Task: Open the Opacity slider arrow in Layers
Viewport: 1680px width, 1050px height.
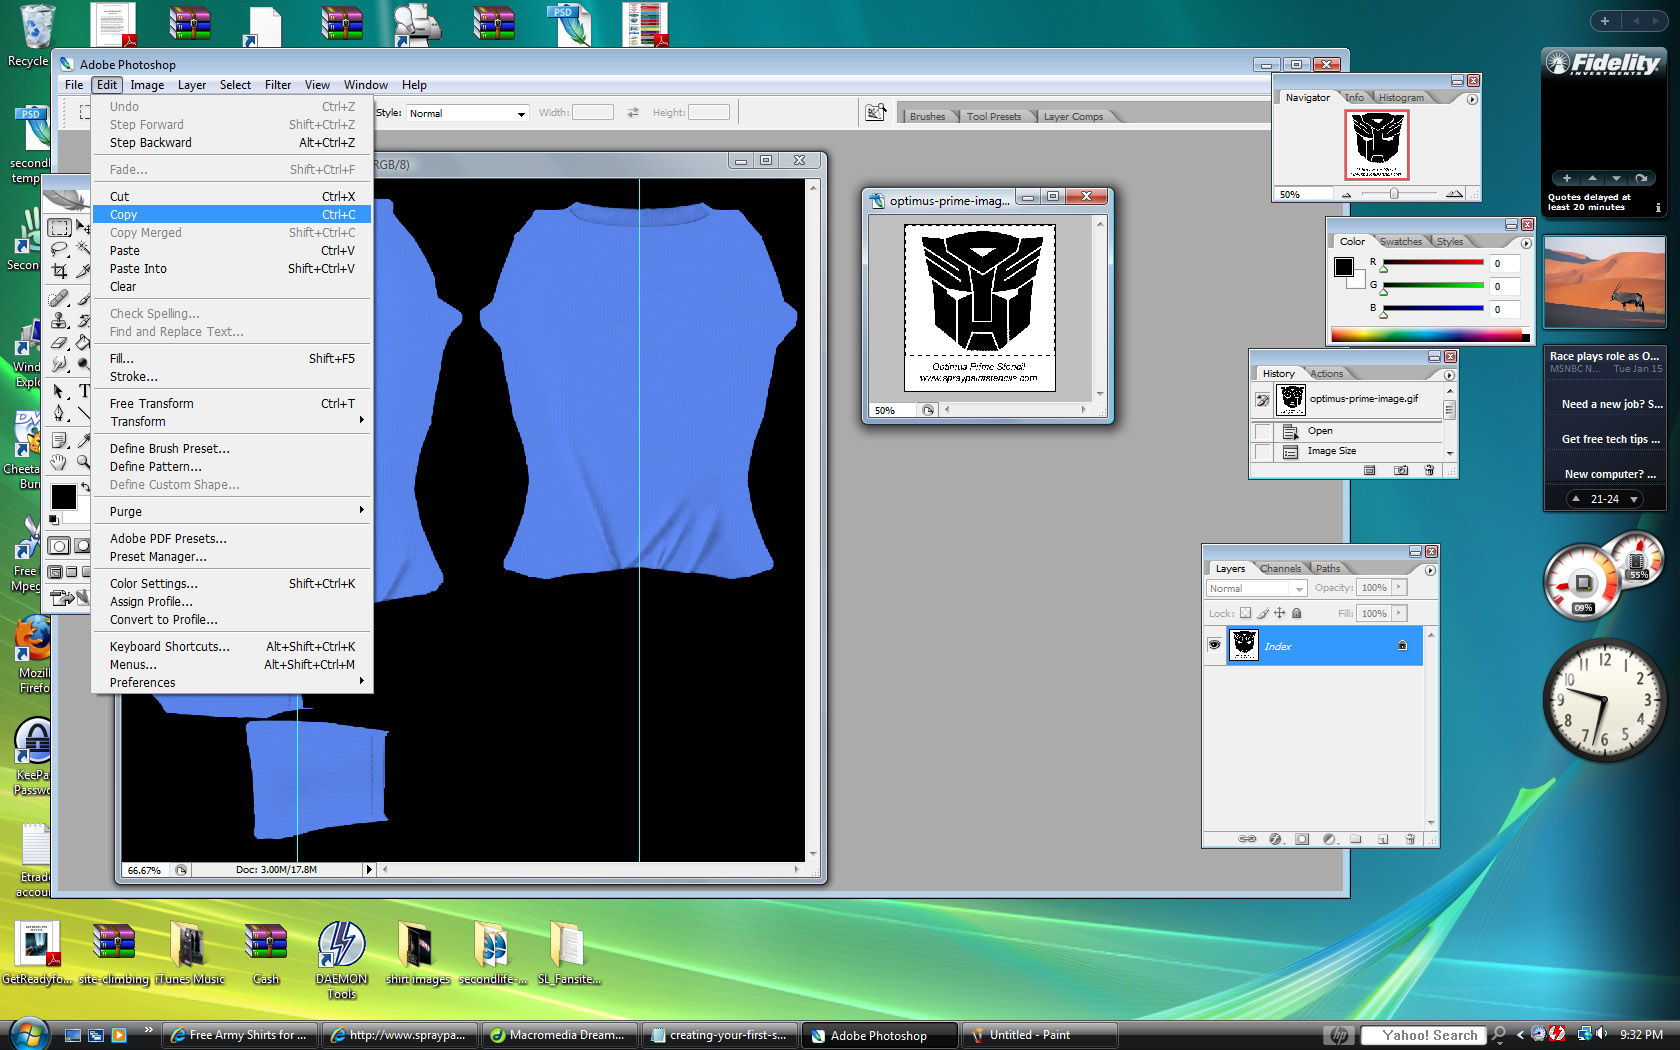Action: pyautogui.click(x=1399, y=588)
